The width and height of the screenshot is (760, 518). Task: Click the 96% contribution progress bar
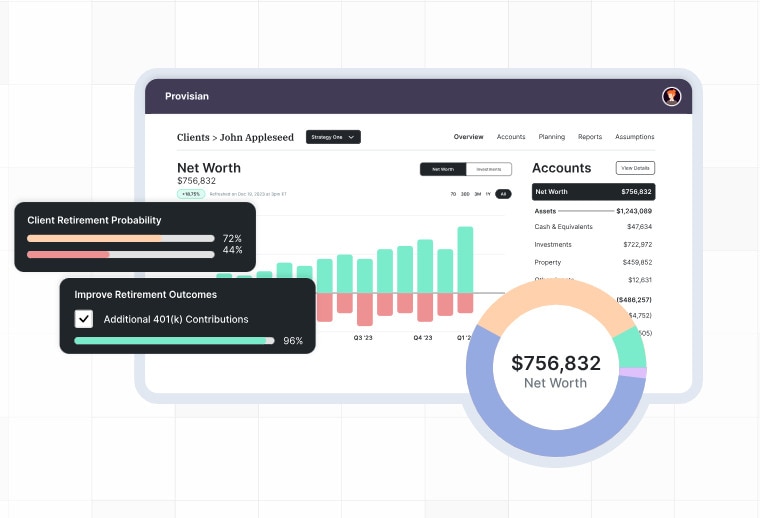pyautogui.click(x=174, y=340)
